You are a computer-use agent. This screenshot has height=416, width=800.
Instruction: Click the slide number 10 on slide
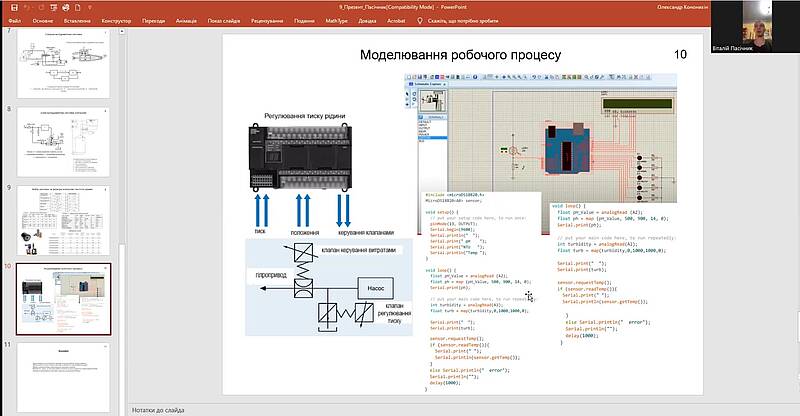coord(680,55)
